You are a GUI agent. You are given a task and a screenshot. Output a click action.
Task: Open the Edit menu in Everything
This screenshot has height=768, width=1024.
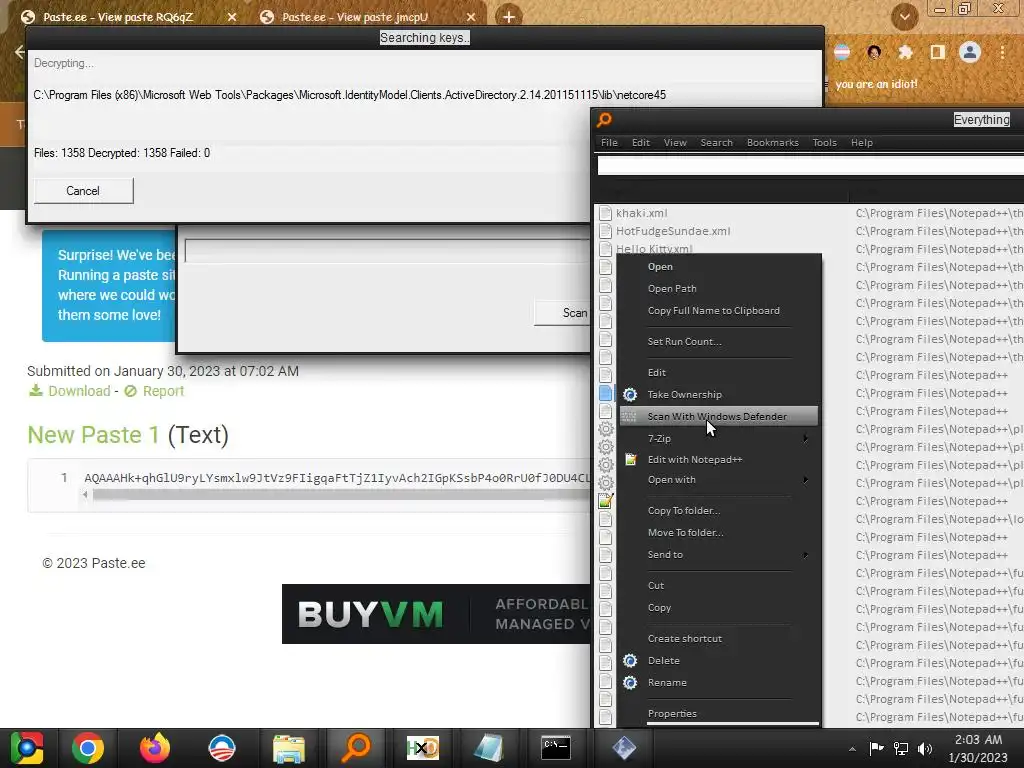click(x=641, y=142)
